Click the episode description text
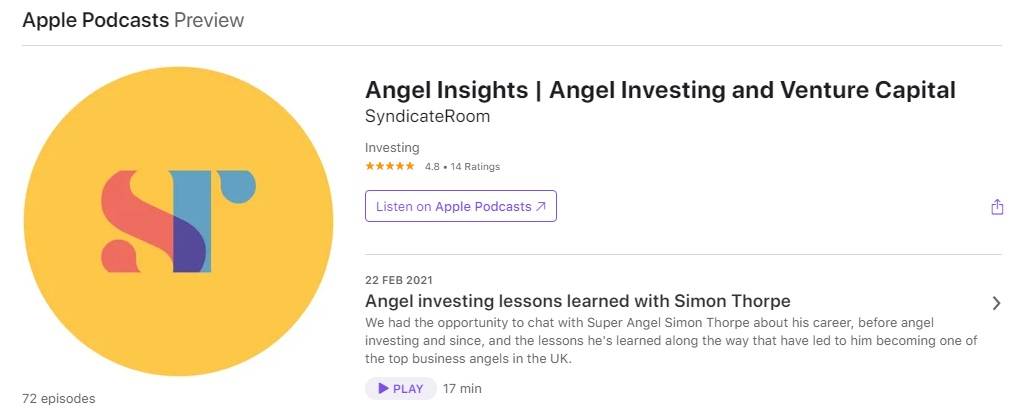The width and height of the screenshot is (1023, 416). pyautogui.click(x=670, y=341)
